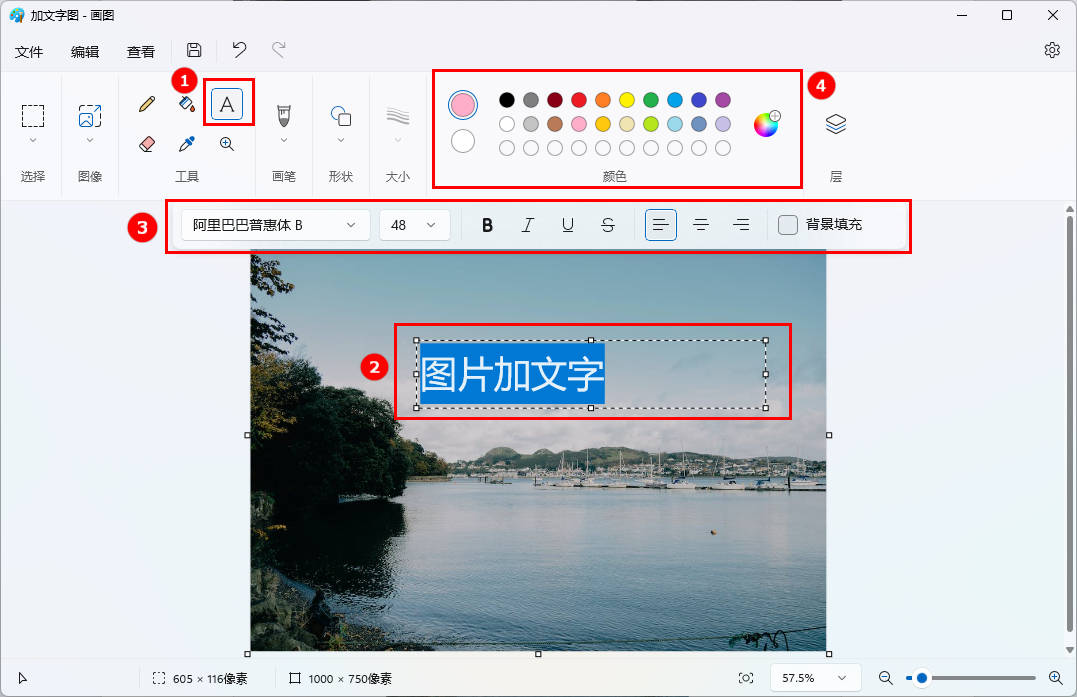Click the Size line thickness icon
The height and width of the screenshot is (697, 1077).
point(398,116)
